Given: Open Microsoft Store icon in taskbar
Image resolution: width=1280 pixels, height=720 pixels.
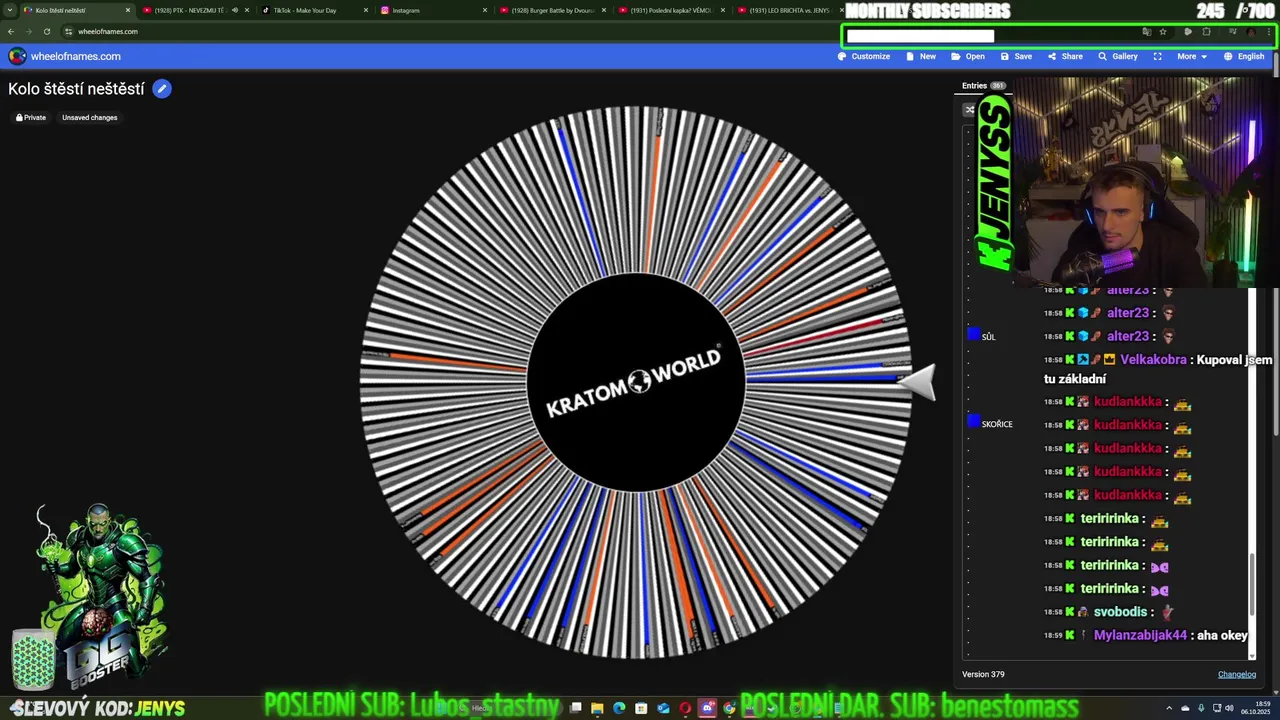Looking at the screenshot, I should coord(641,708).
